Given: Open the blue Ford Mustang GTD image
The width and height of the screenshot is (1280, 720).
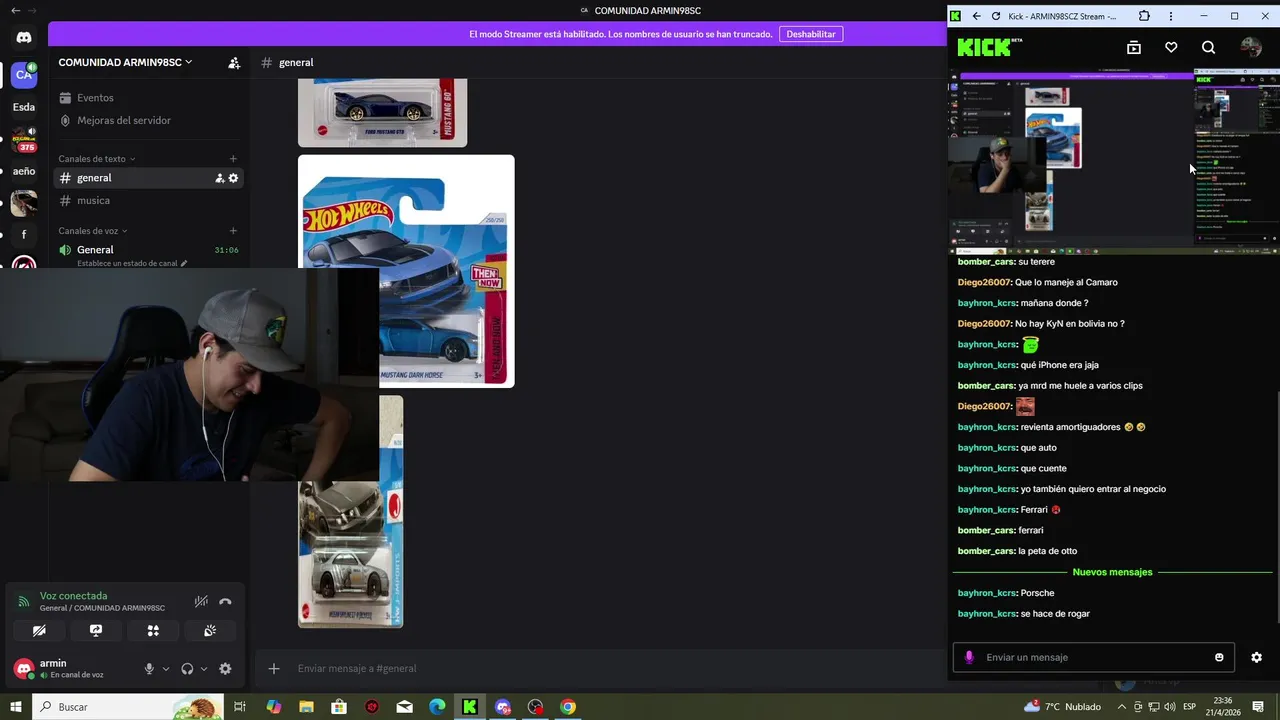Looking at the screenshot, I should 383,112.
